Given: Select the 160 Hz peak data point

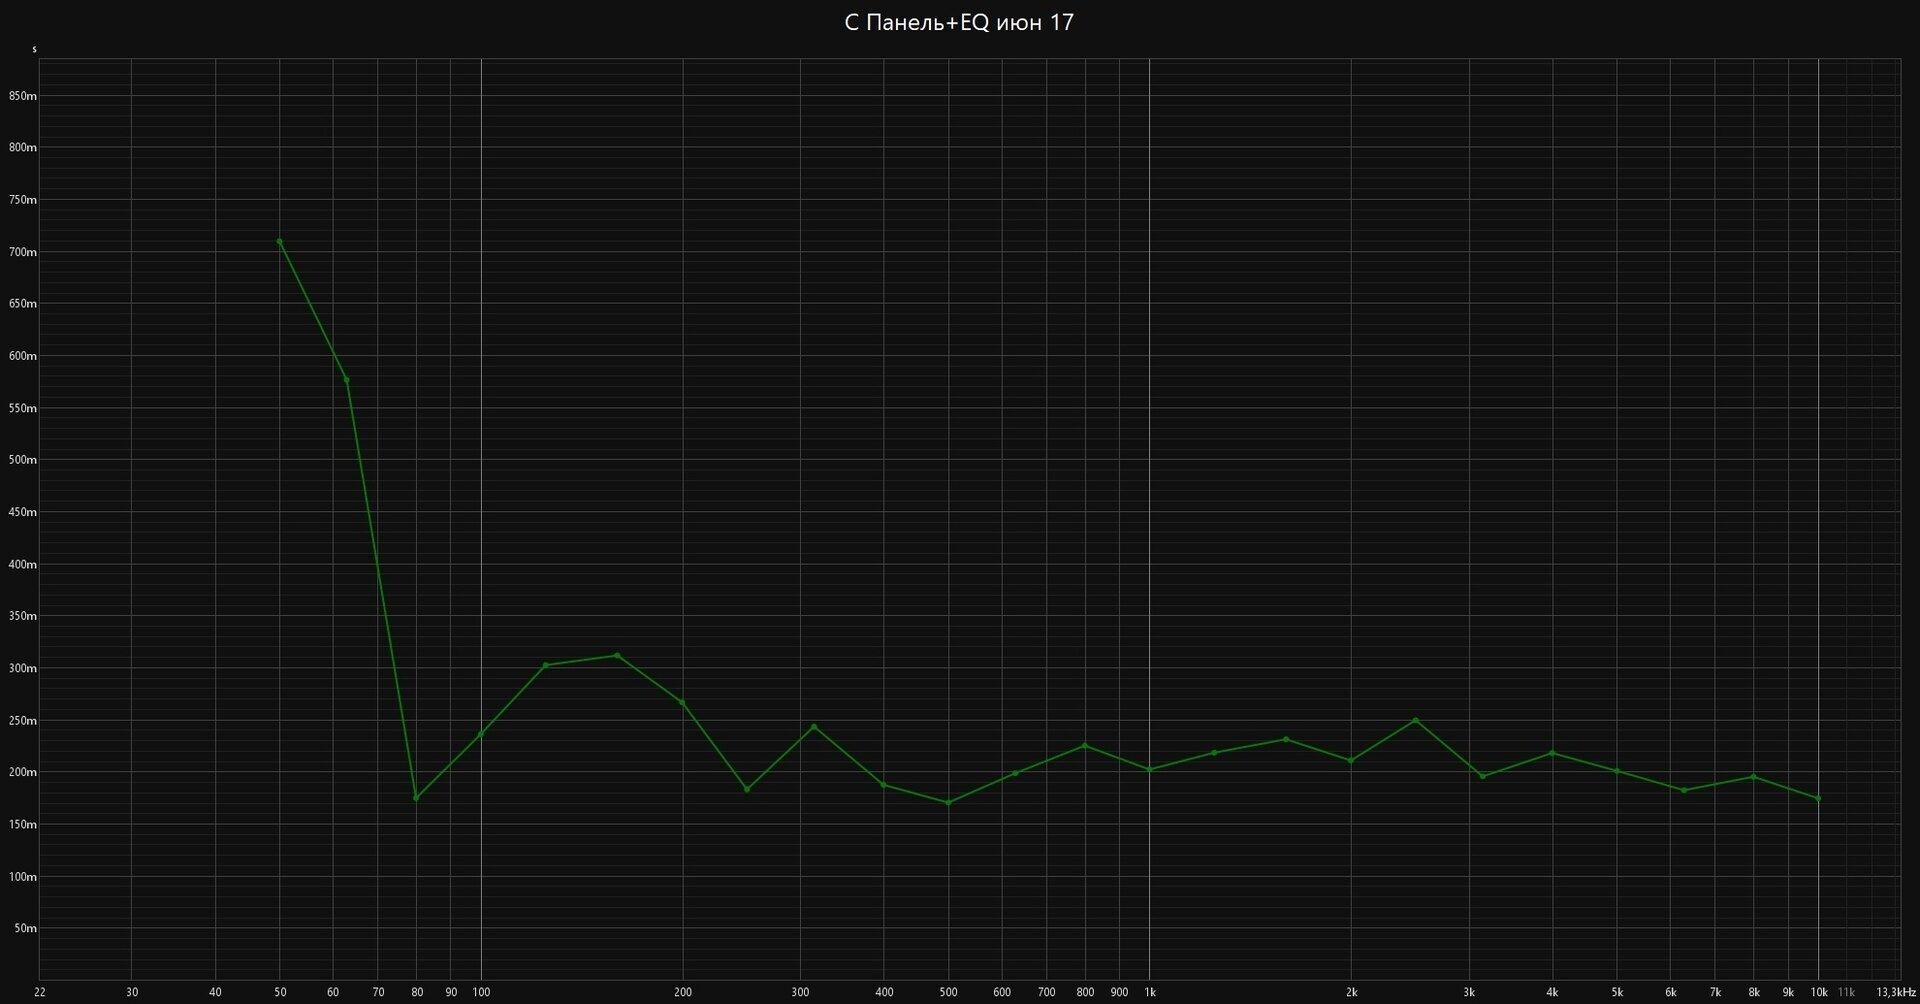Looking at the screenshot, I should point(617,656).
